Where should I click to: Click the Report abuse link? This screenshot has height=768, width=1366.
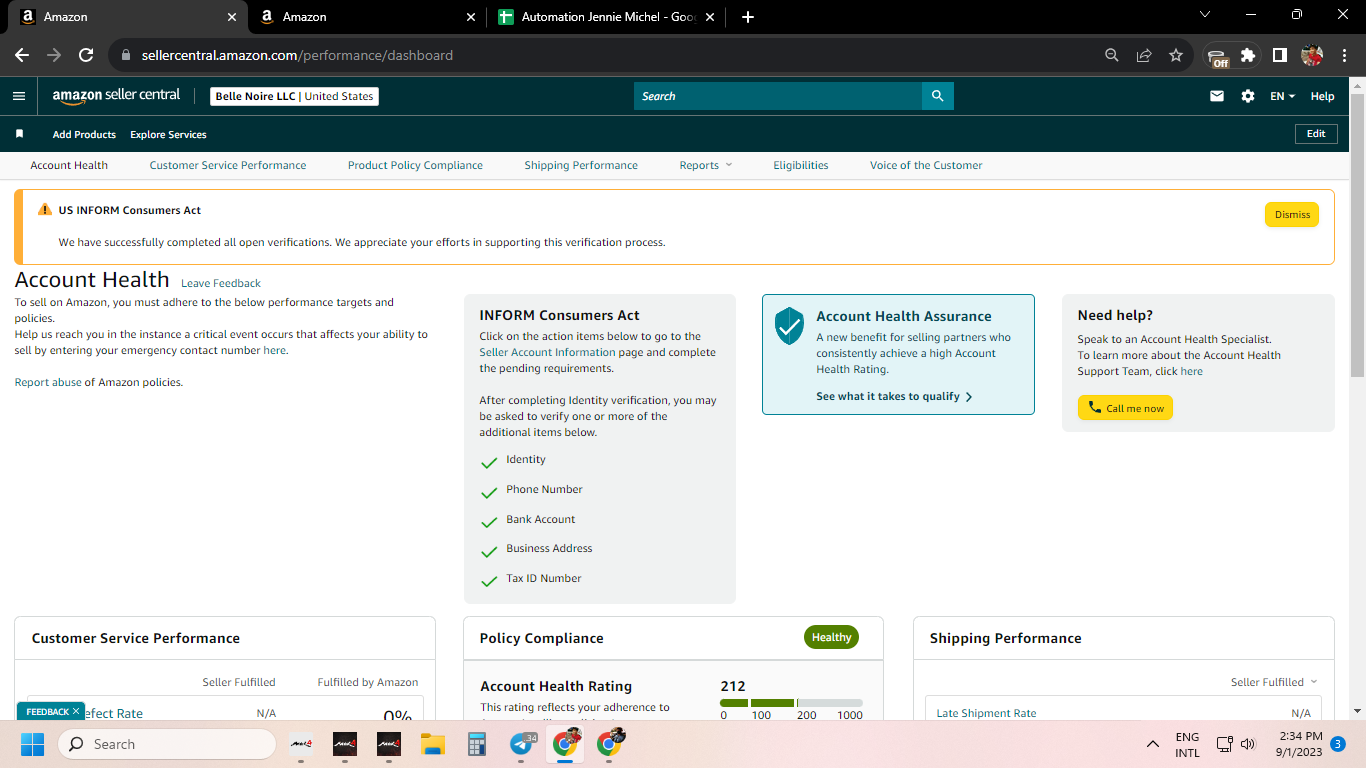tap(48, 382)
